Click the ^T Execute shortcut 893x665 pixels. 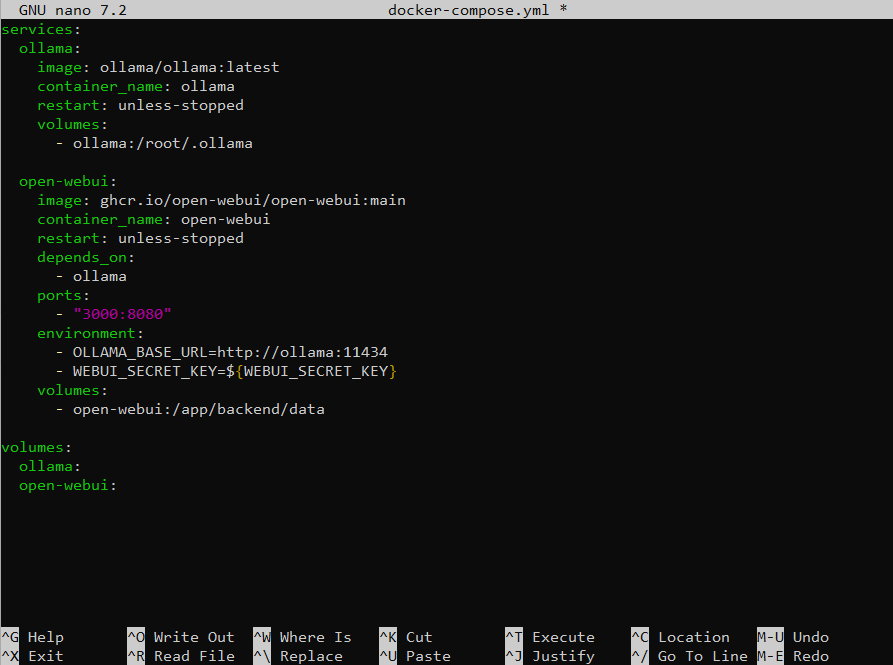click(550, 637)
